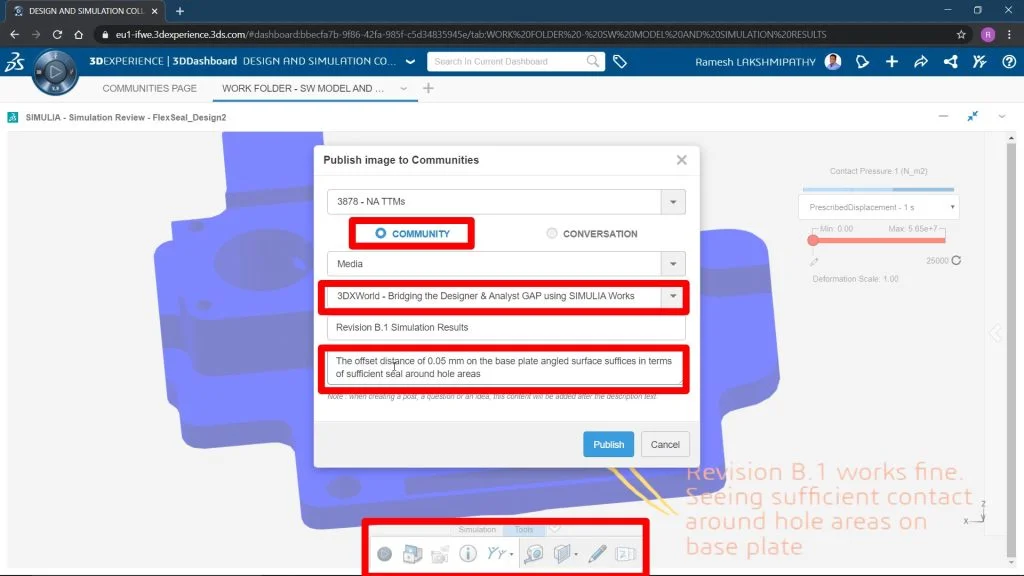
Task: Click the Publish button
Action: (608, 444)
